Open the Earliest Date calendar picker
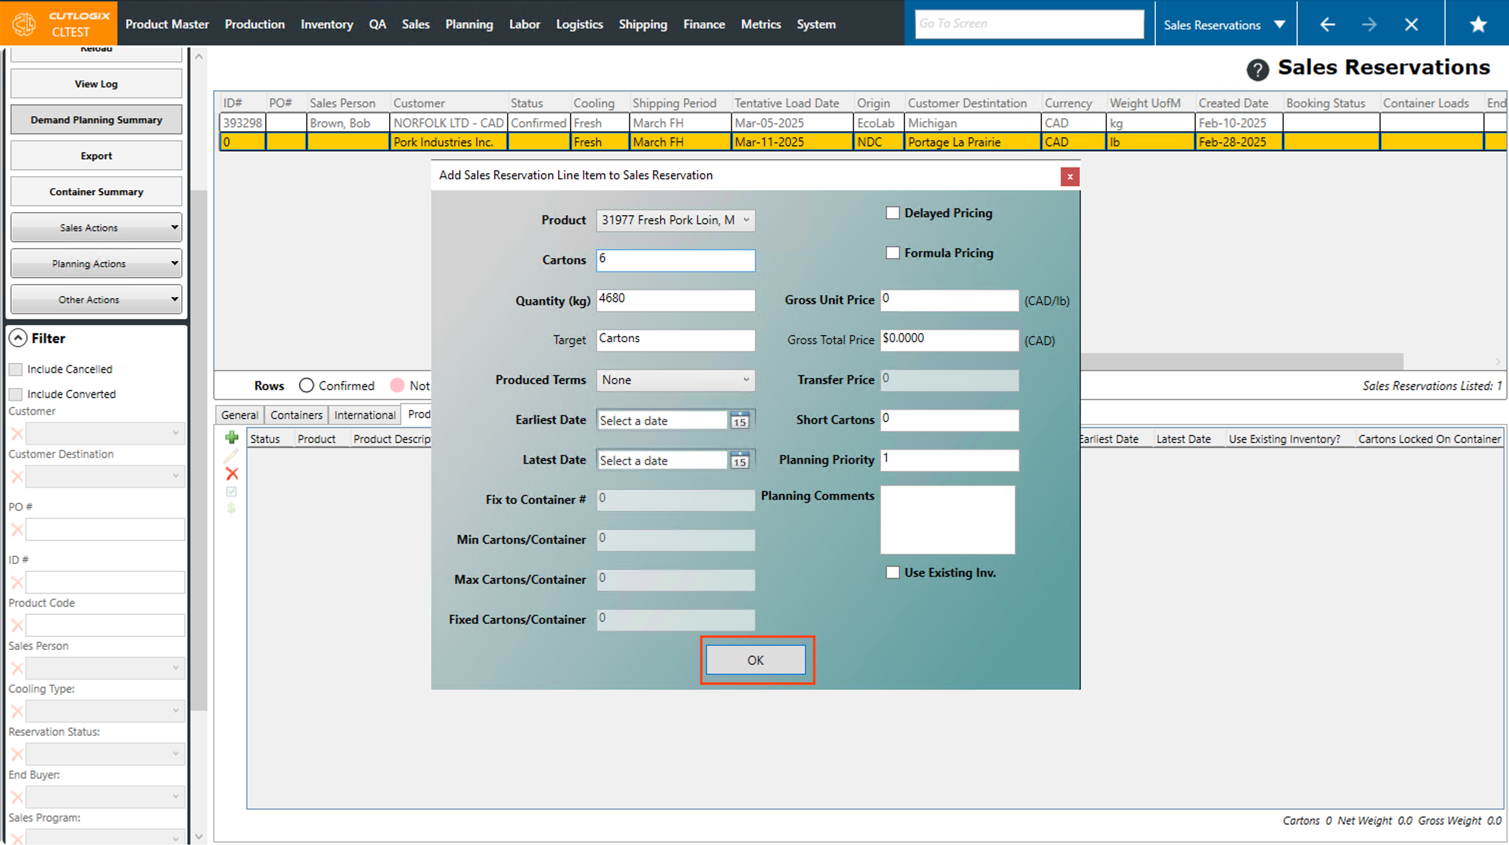The image size is (1509, 845). point(740,421)
